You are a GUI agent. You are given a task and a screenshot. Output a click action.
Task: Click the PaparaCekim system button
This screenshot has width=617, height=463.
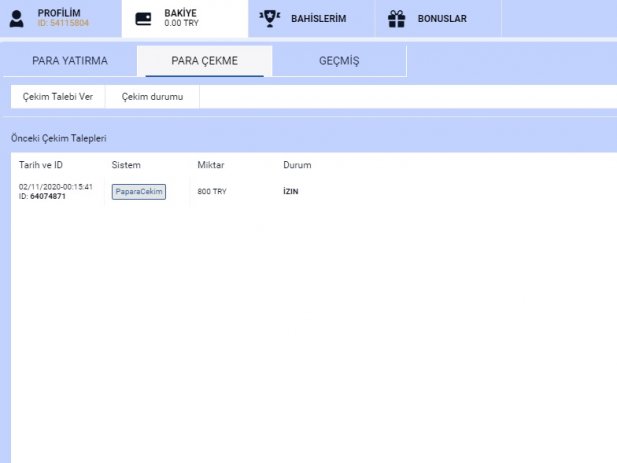[x=139, y=192]
